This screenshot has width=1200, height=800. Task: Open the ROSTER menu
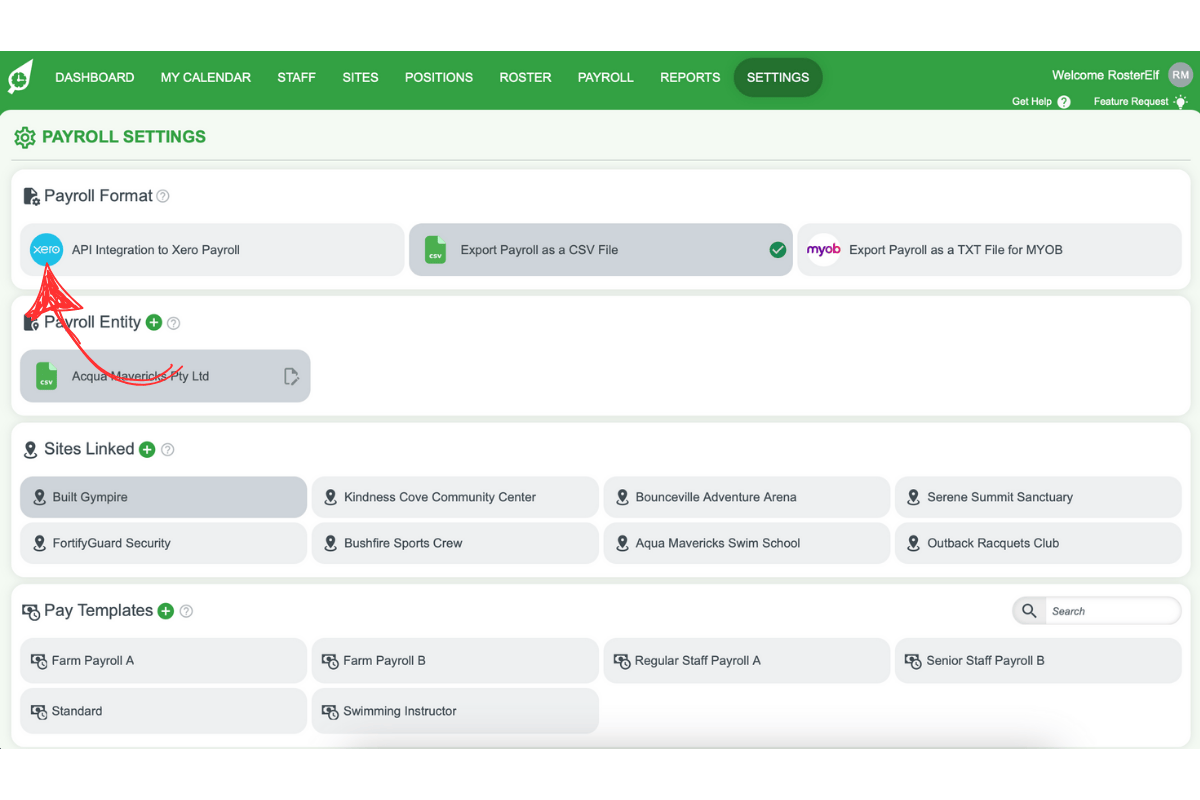pos(525,77)
